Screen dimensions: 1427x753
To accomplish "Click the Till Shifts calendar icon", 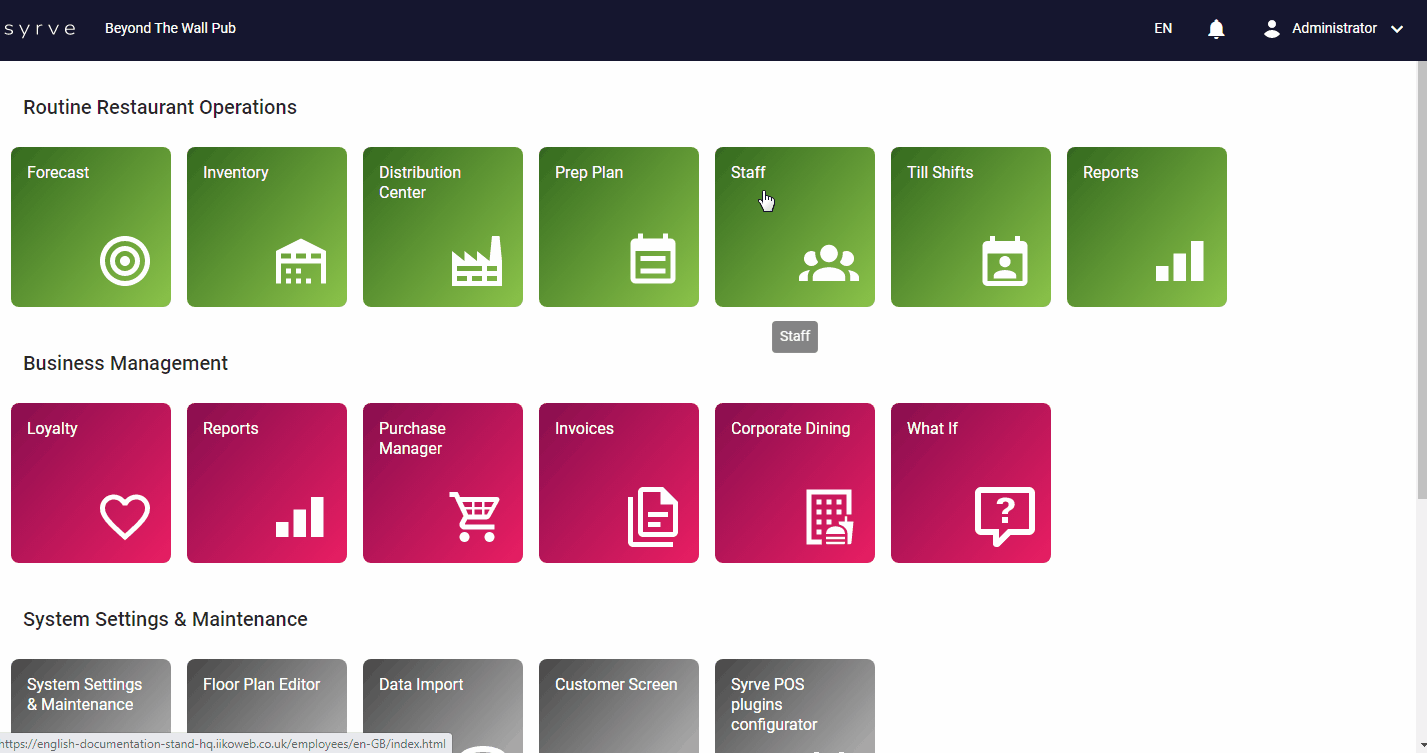I will pyautogui.click(x=1004, y=261).
